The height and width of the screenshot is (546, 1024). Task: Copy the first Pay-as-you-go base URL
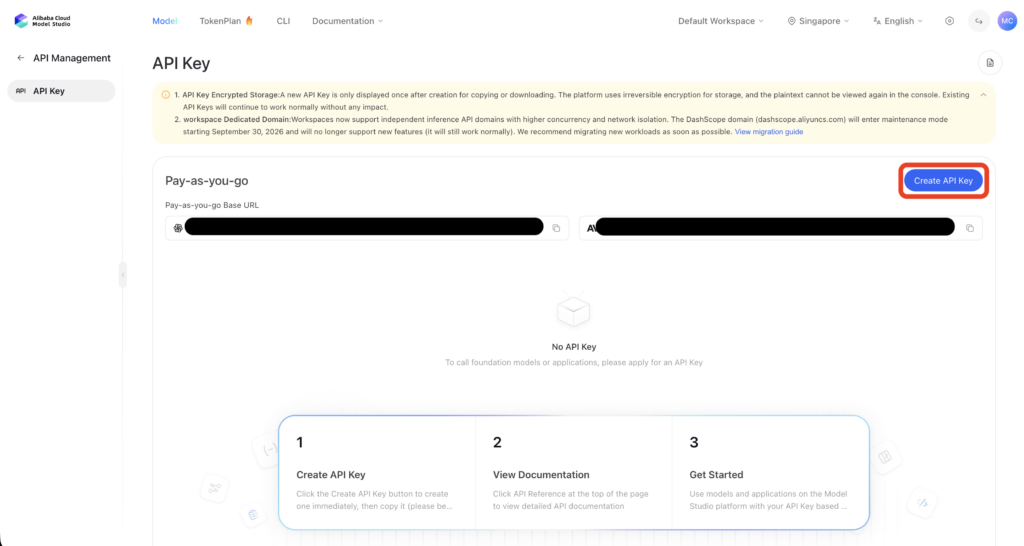(556, 229)
